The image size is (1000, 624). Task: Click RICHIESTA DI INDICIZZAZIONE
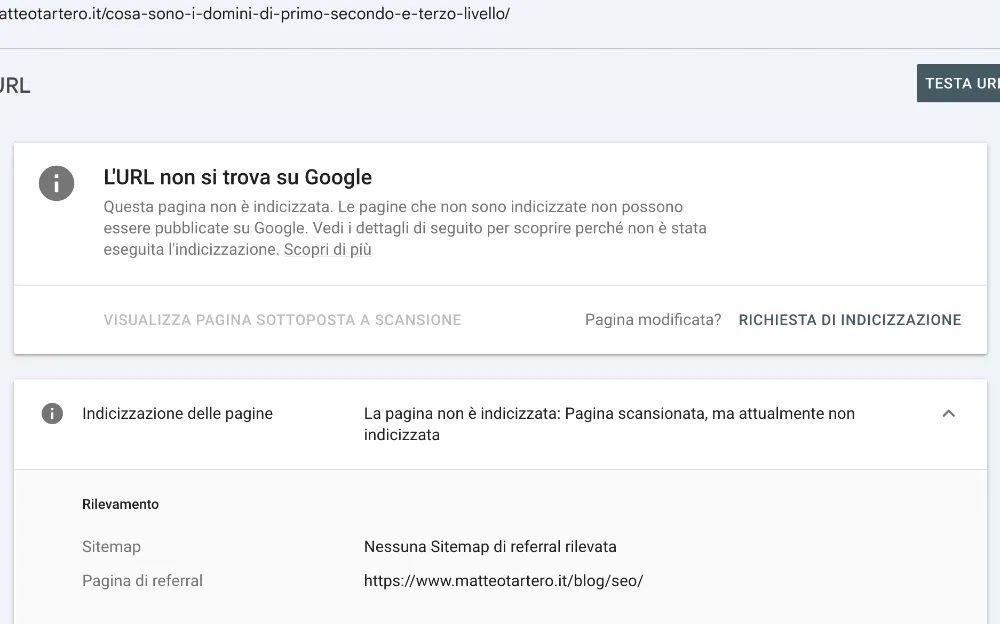coord(849,320)
